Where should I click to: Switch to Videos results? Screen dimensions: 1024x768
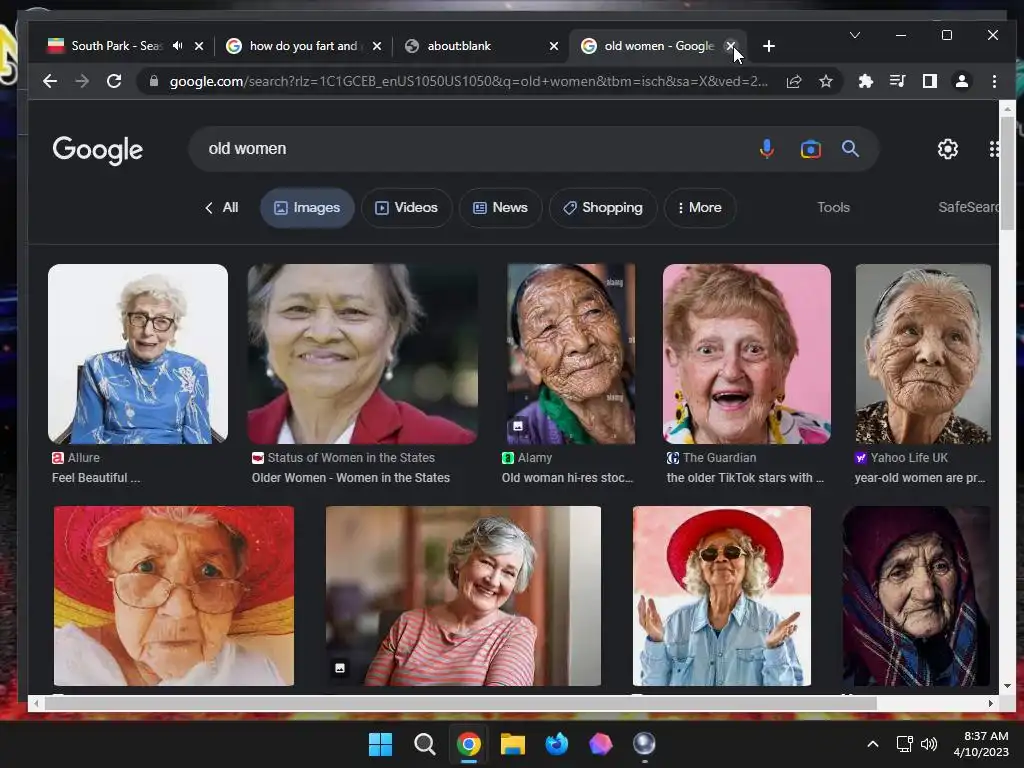(406, 208)
